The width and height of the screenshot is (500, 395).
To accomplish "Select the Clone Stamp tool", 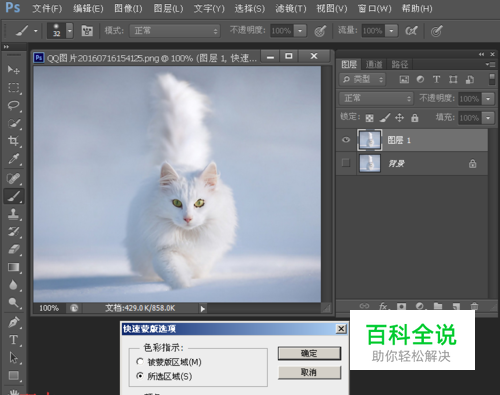I will 14,214.
